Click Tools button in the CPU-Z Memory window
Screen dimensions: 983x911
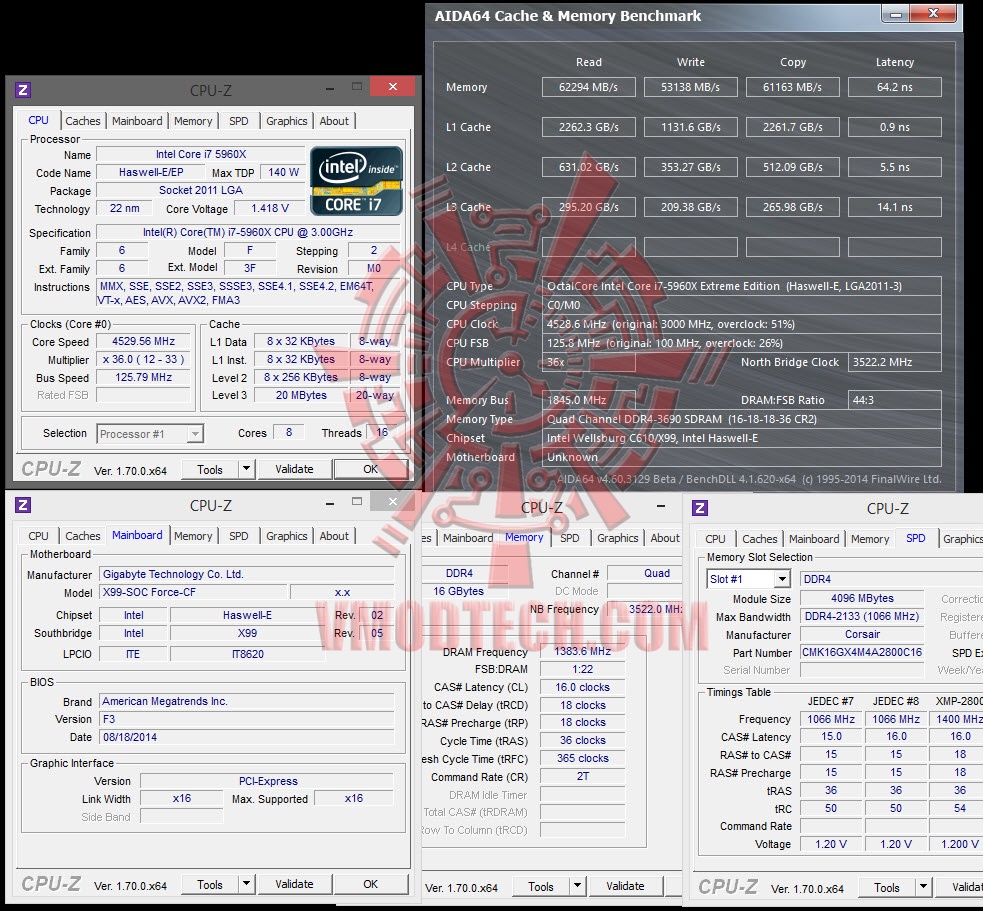[x=541, y=887]
